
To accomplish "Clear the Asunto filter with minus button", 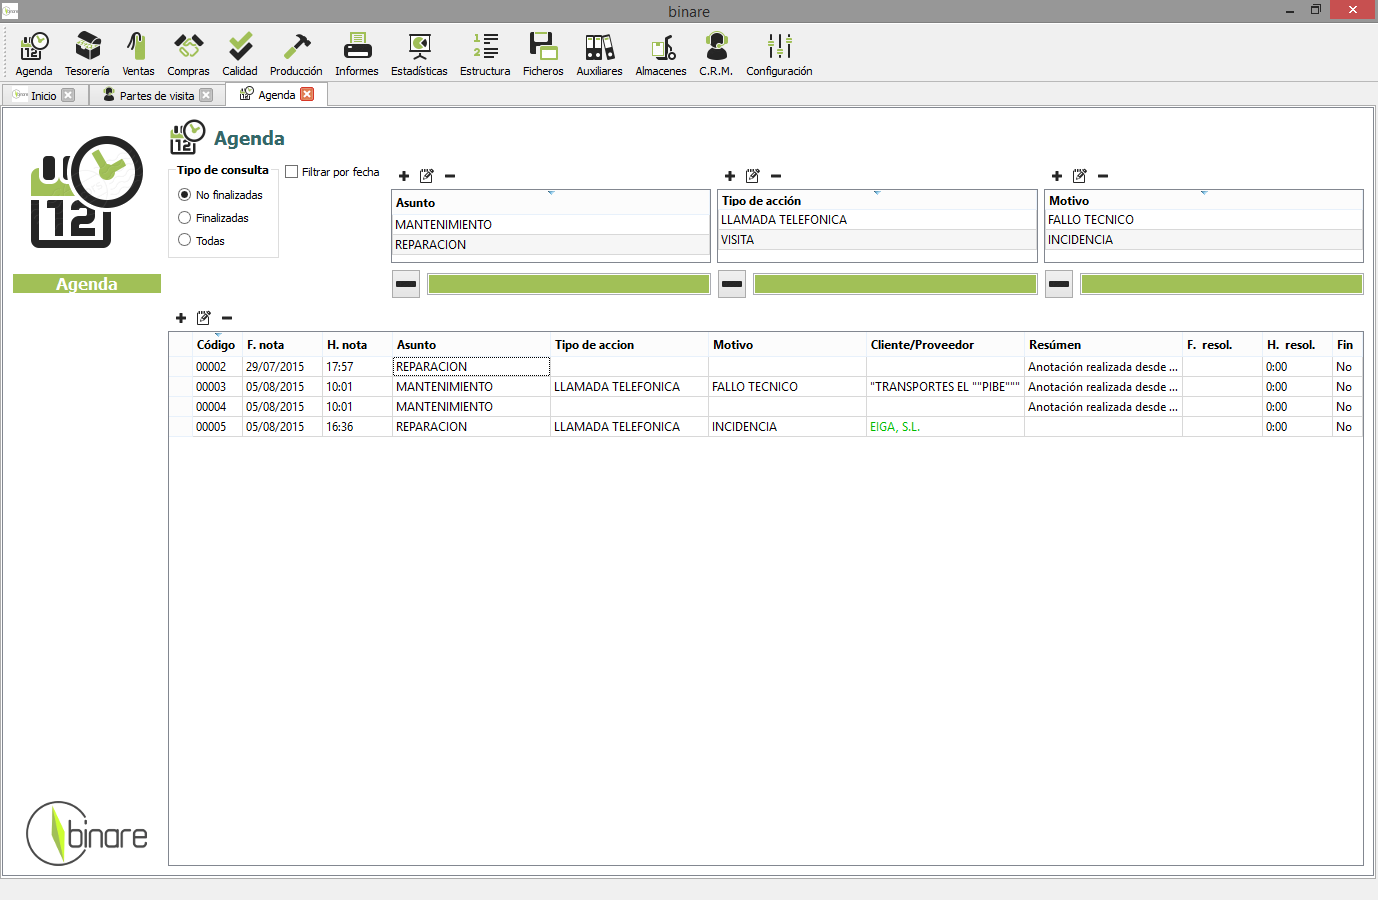I will point(406,284).
